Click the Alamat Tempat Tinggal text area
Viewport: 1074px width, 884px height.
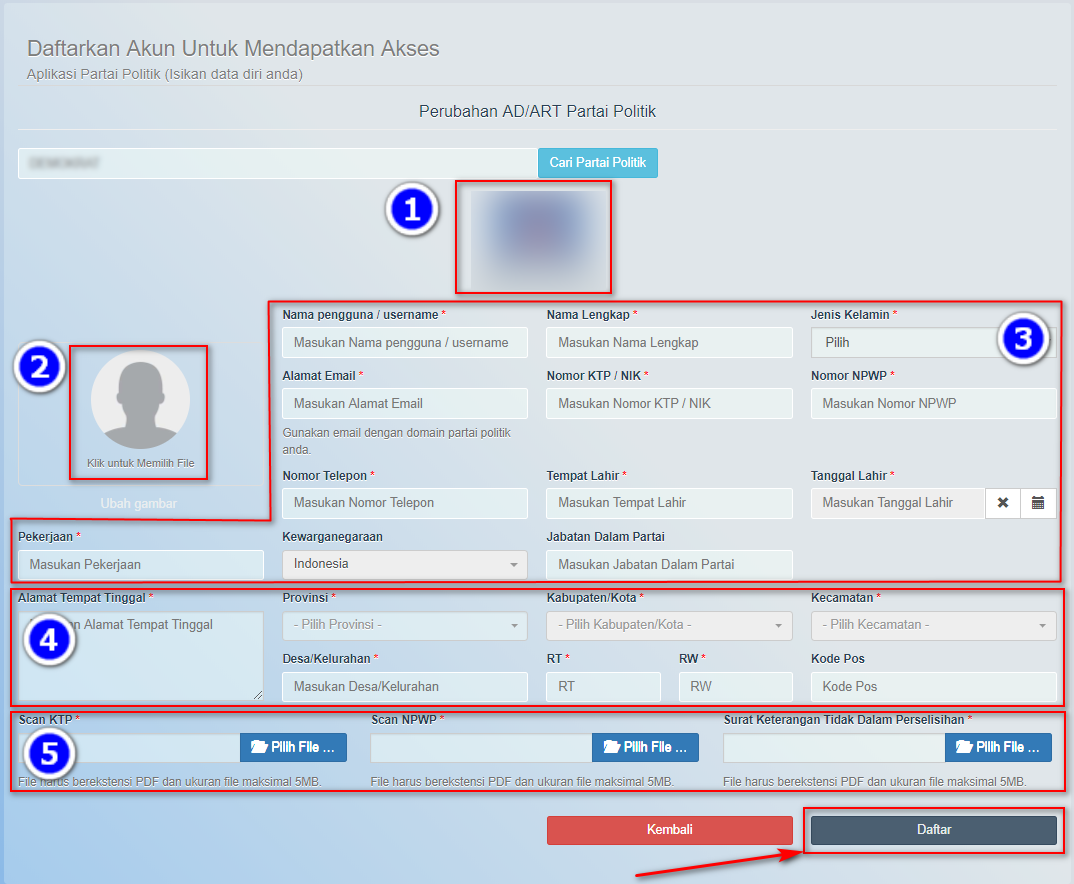coord(140,660)
